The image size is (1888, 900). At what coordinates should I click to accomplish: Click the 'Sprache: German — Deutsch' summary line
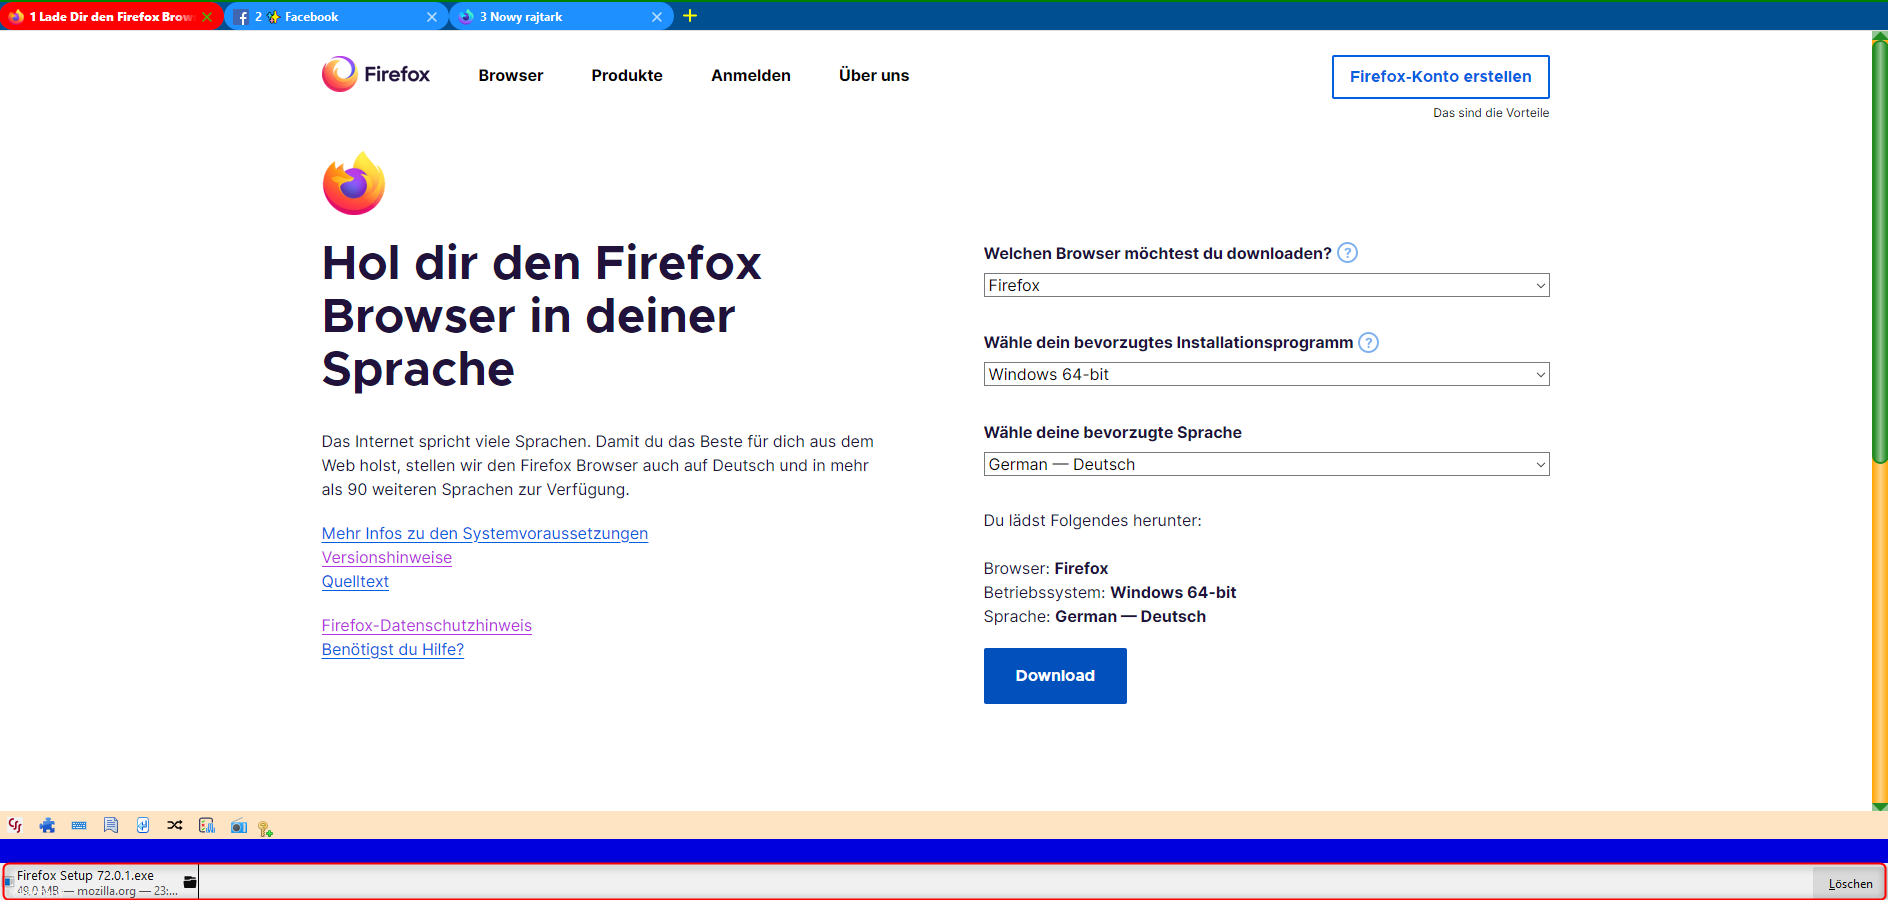click(x=1095, y=617)
